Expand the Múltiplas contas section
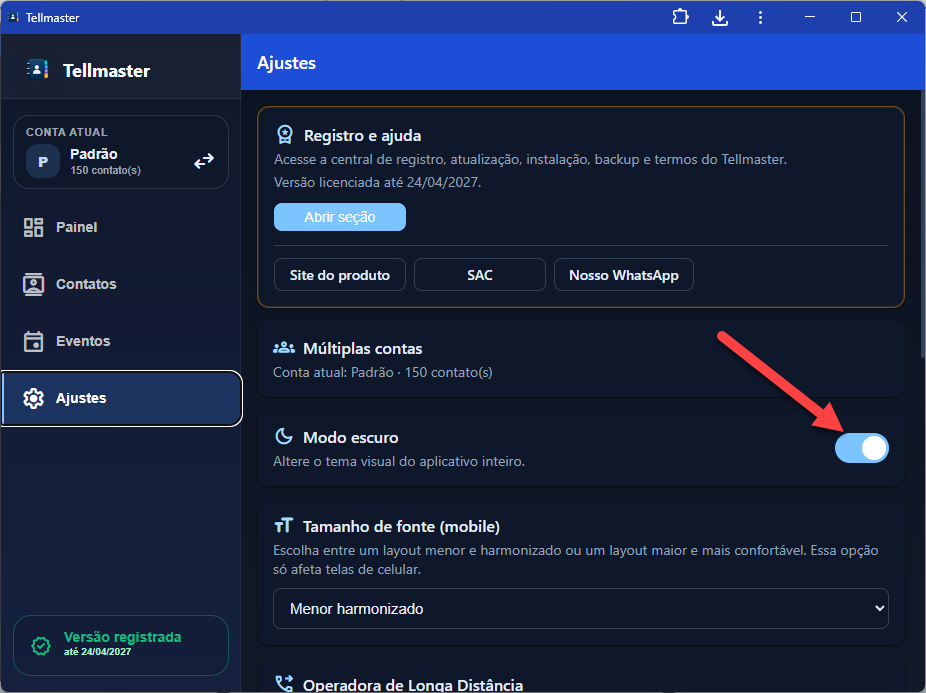 (580, 359)
